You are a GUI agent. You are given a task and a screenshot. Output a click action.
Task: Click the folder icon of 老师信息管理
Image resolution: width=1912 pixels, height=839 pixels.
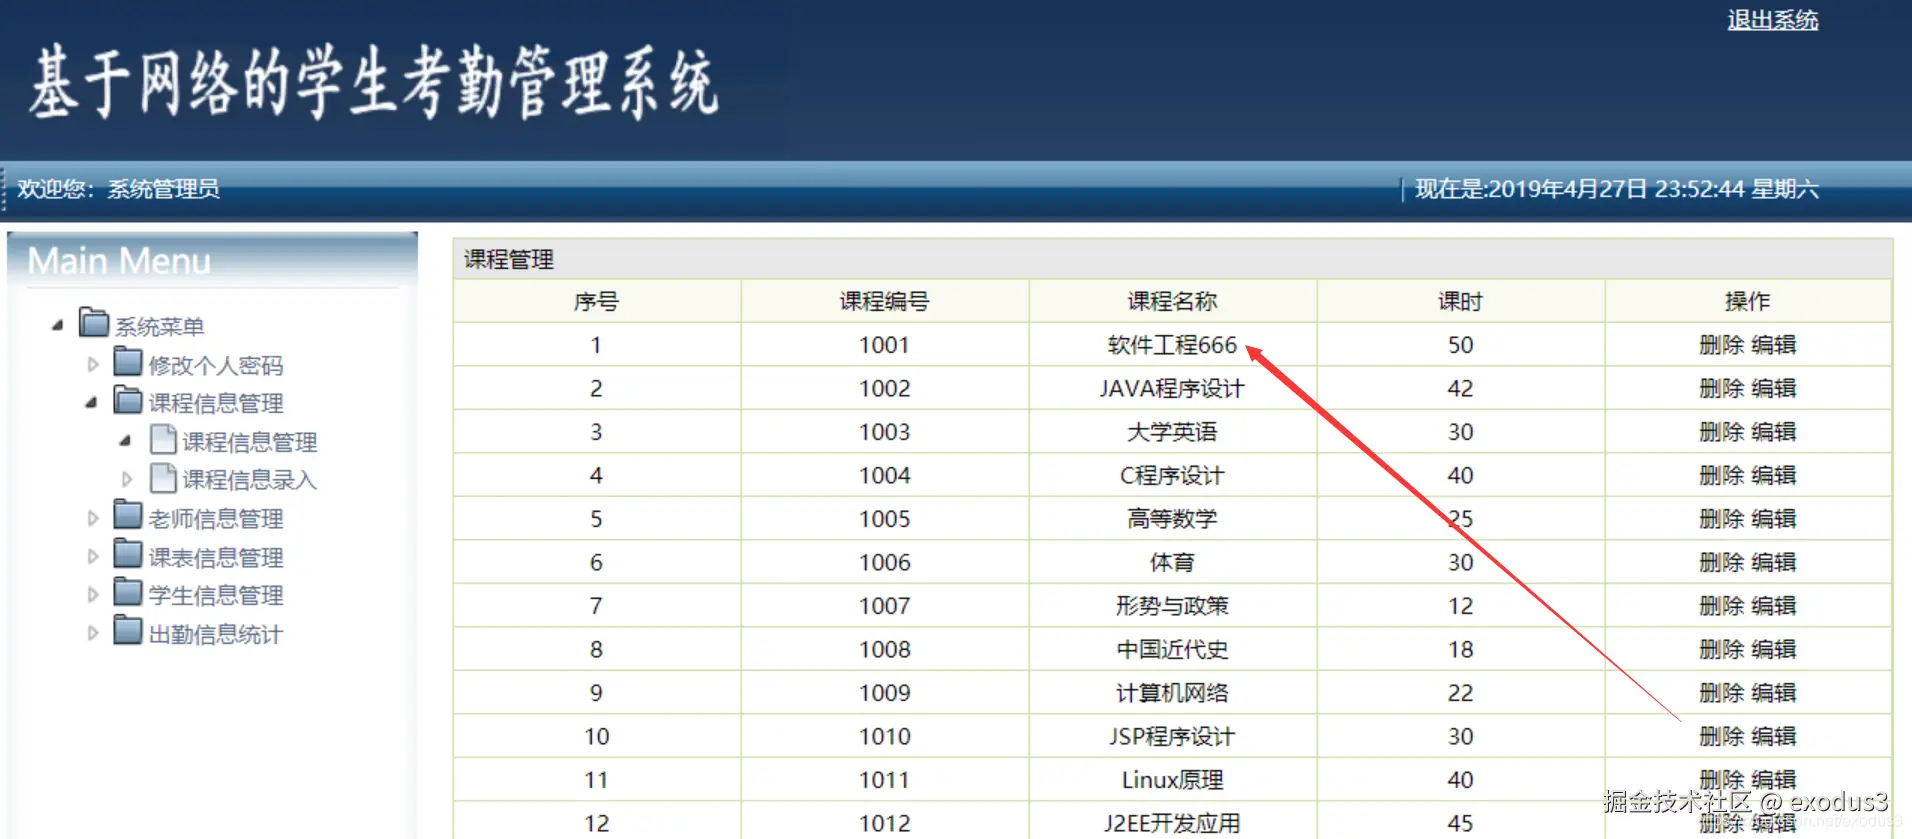click(128, 515)
